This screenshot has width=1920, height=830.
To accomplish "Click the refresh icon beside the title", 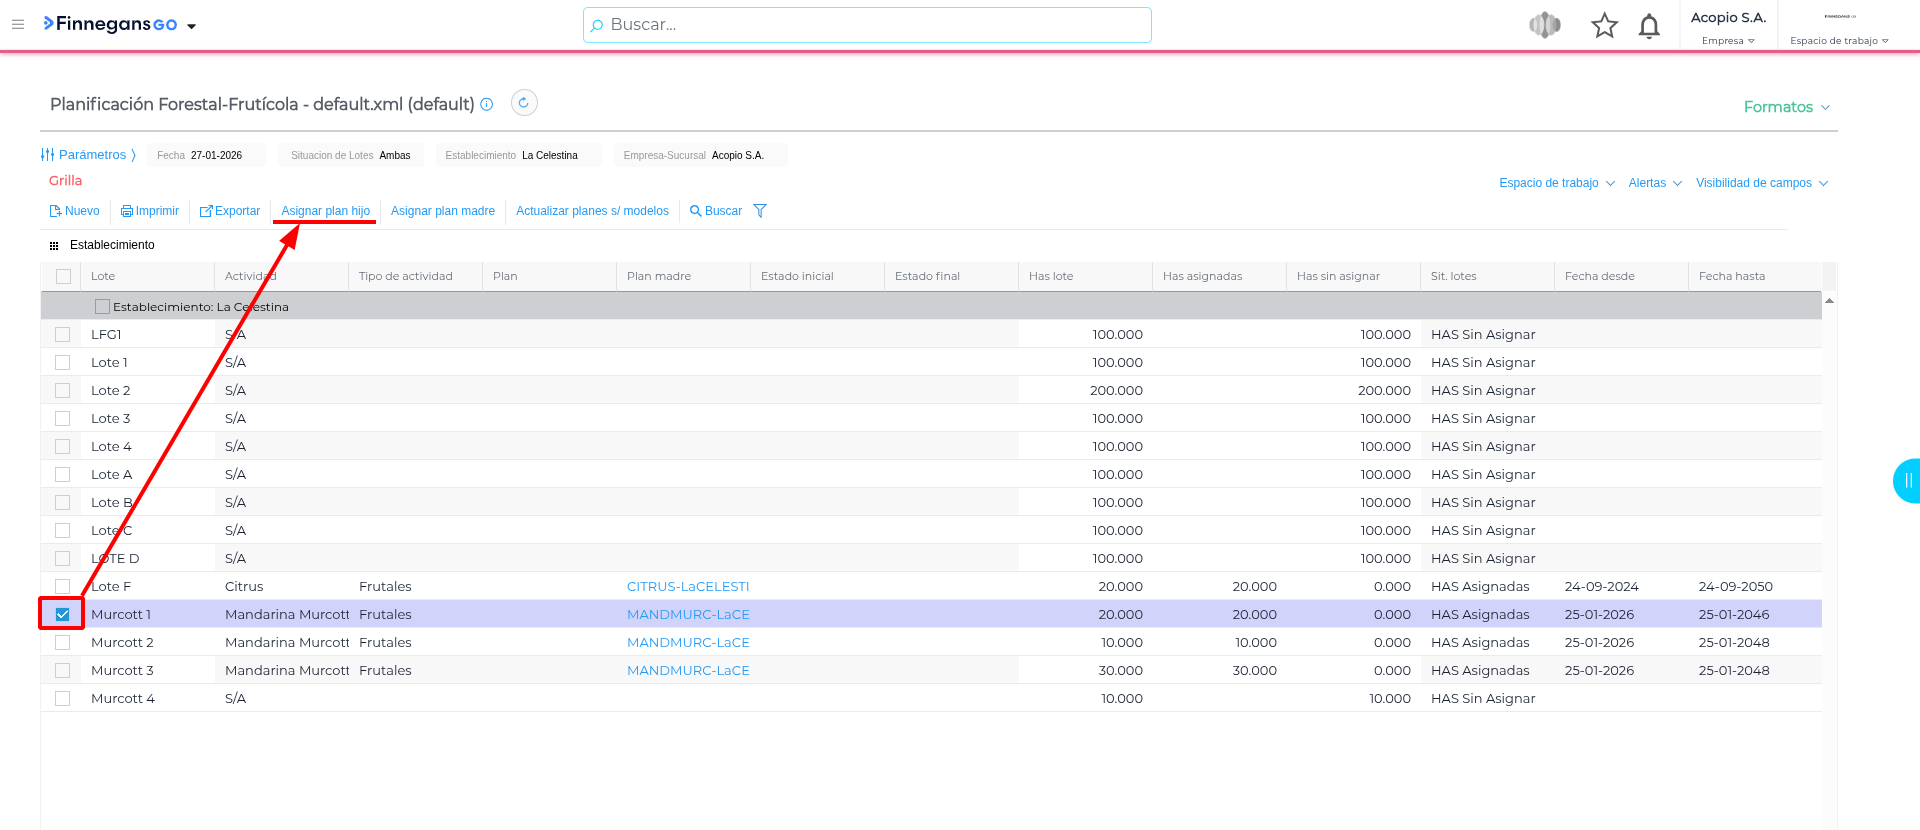I will point(524,103).
